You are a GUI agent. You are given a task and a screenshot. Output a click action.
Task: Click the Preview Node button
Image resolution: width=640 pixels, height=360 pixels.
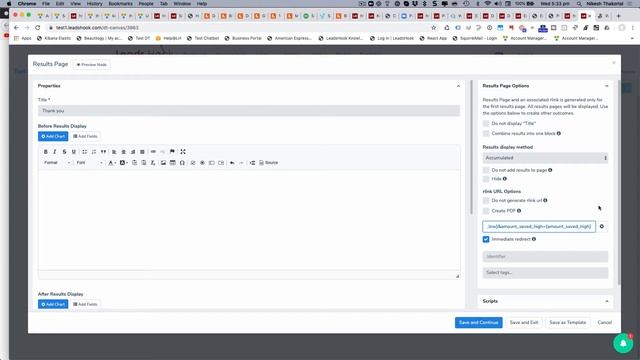[x=91, y=64]
